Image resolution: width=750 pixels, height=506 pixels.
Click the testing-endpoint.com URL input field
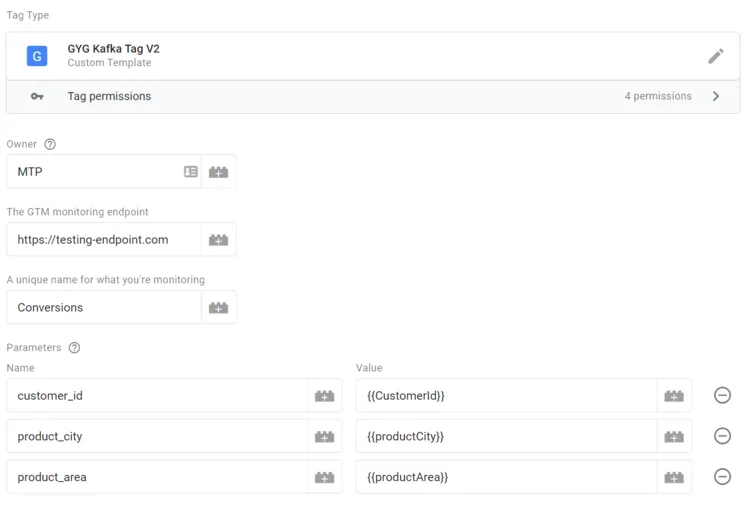click(104, 240)
